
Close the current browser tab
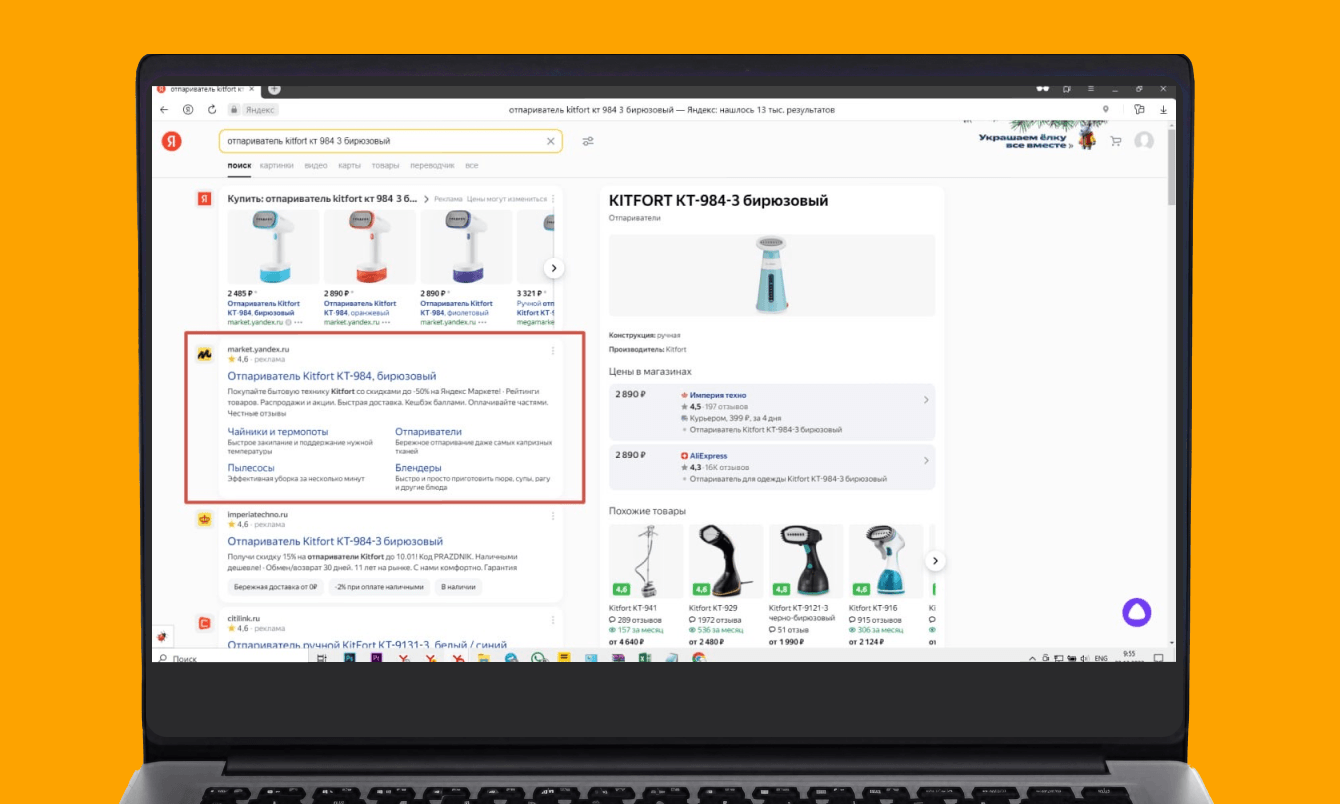click(x=251, y=89)
